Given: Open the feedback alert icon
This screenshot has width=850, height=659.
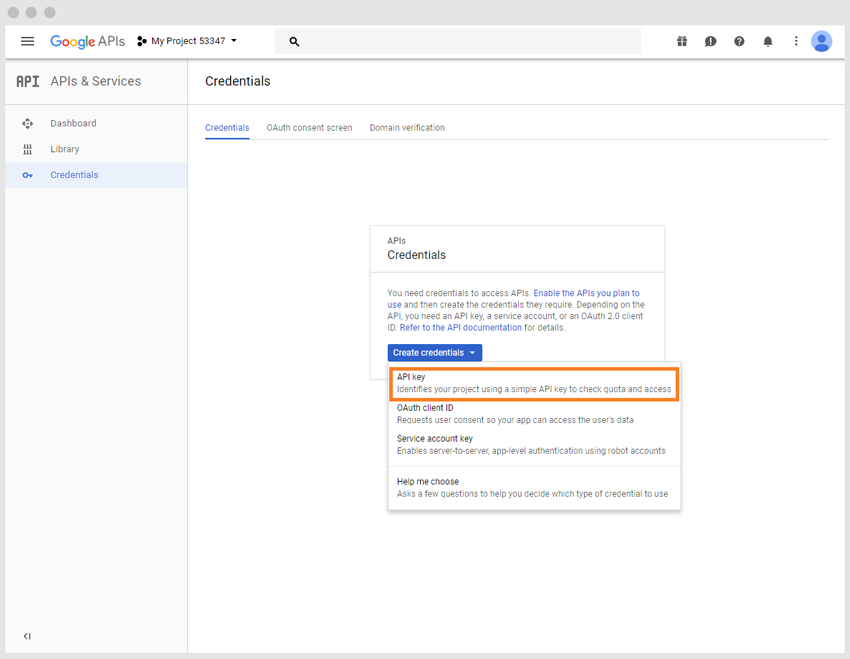Looking at the screenshot, I should point(710,41).
